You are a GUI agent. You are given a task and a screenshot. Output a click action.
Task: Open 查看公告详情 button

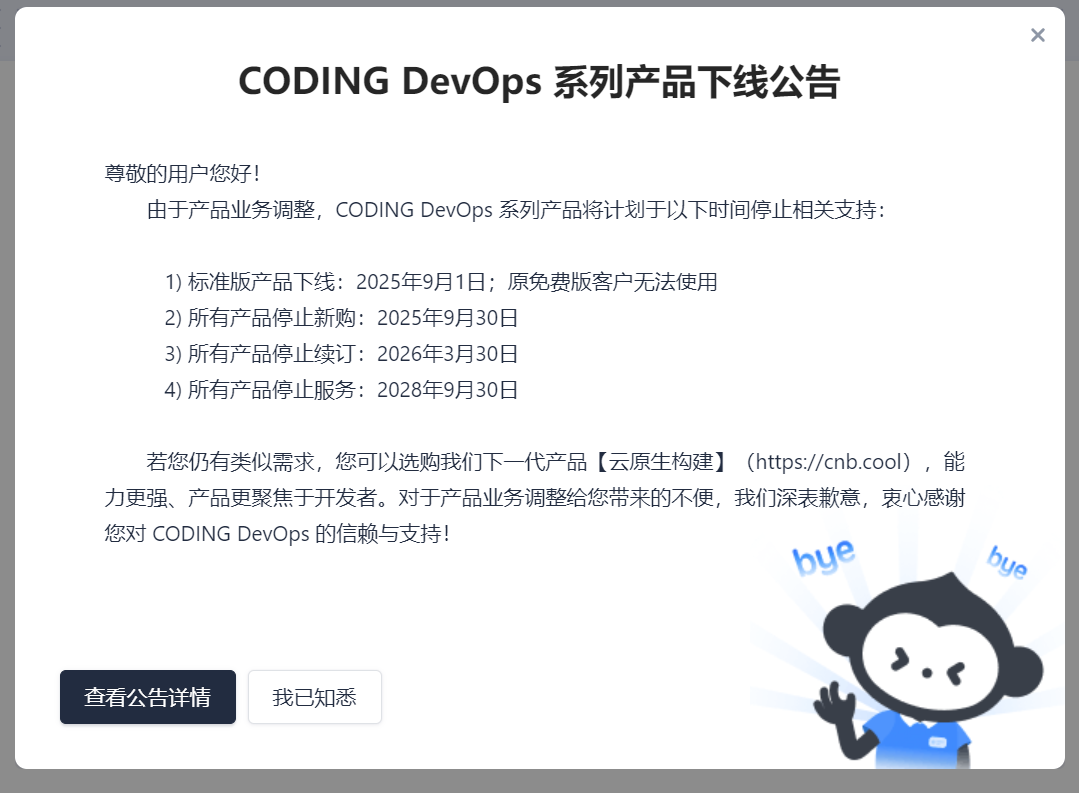point(148,697)
